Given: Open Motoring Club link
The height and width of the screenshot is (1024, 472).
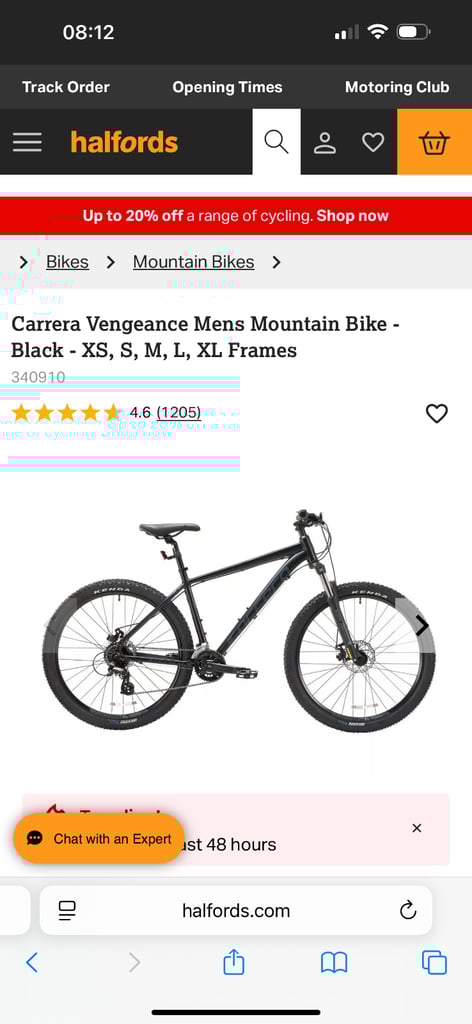Looking at the screenshot, I should (x=397, y=87).
